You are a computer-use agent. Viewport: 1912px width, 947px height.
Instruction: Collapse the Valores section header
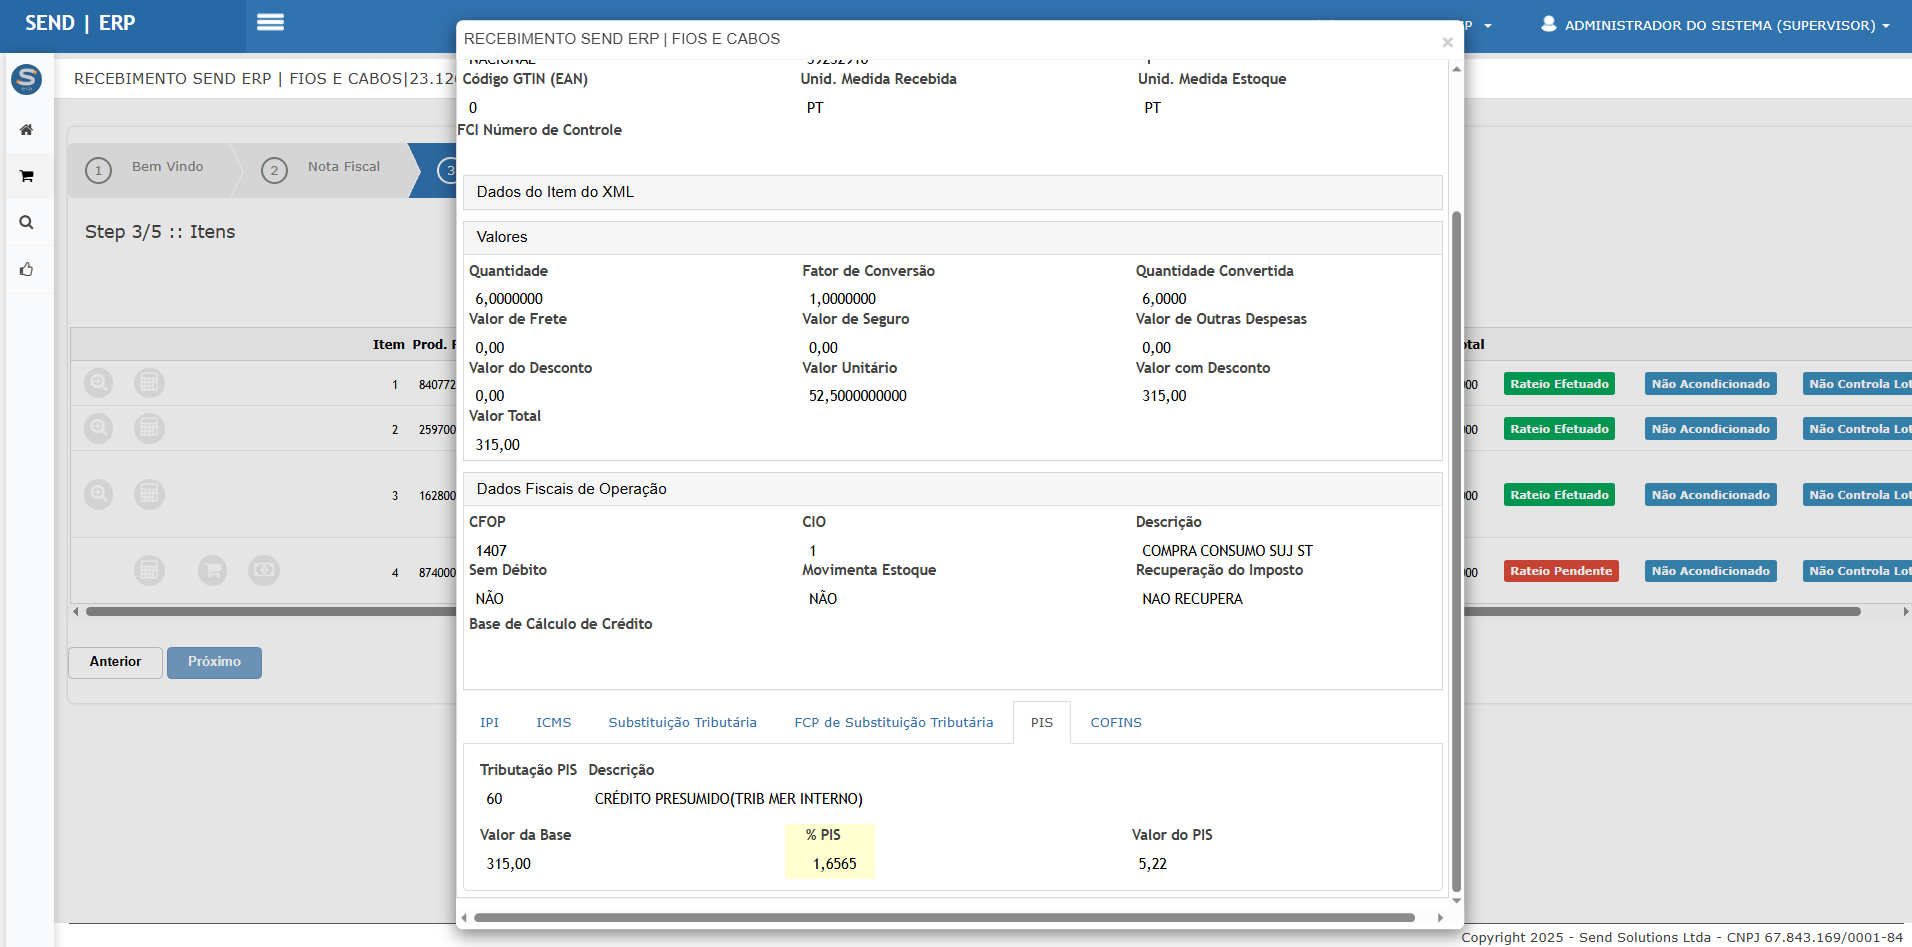click(x=952, y=237)
